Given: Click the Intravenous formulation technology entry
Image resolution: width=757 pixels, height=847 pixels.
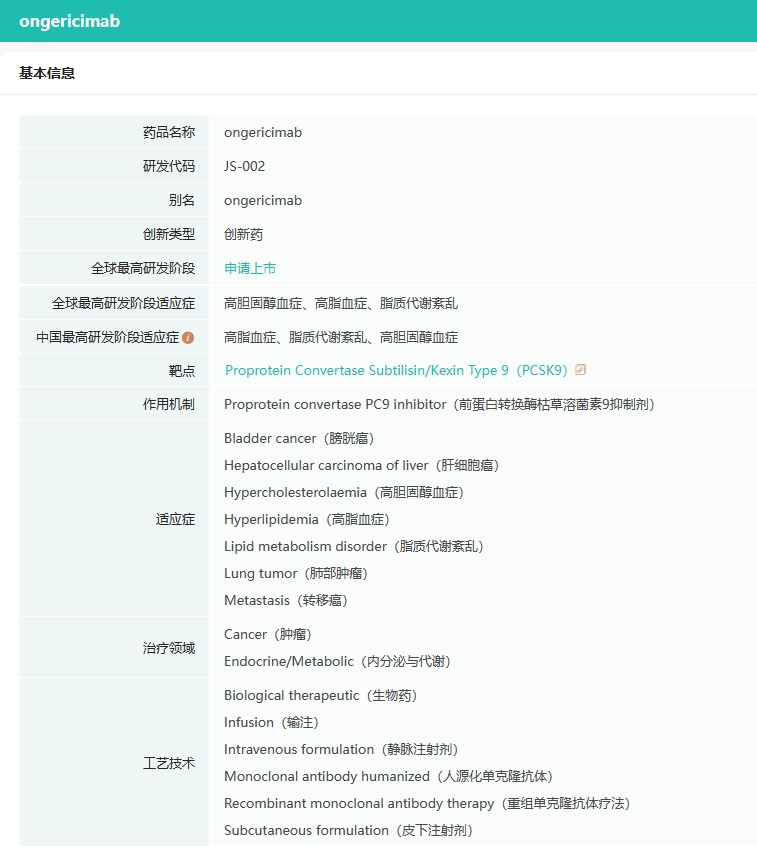Looking at the screenshot, I should [341, 749].
